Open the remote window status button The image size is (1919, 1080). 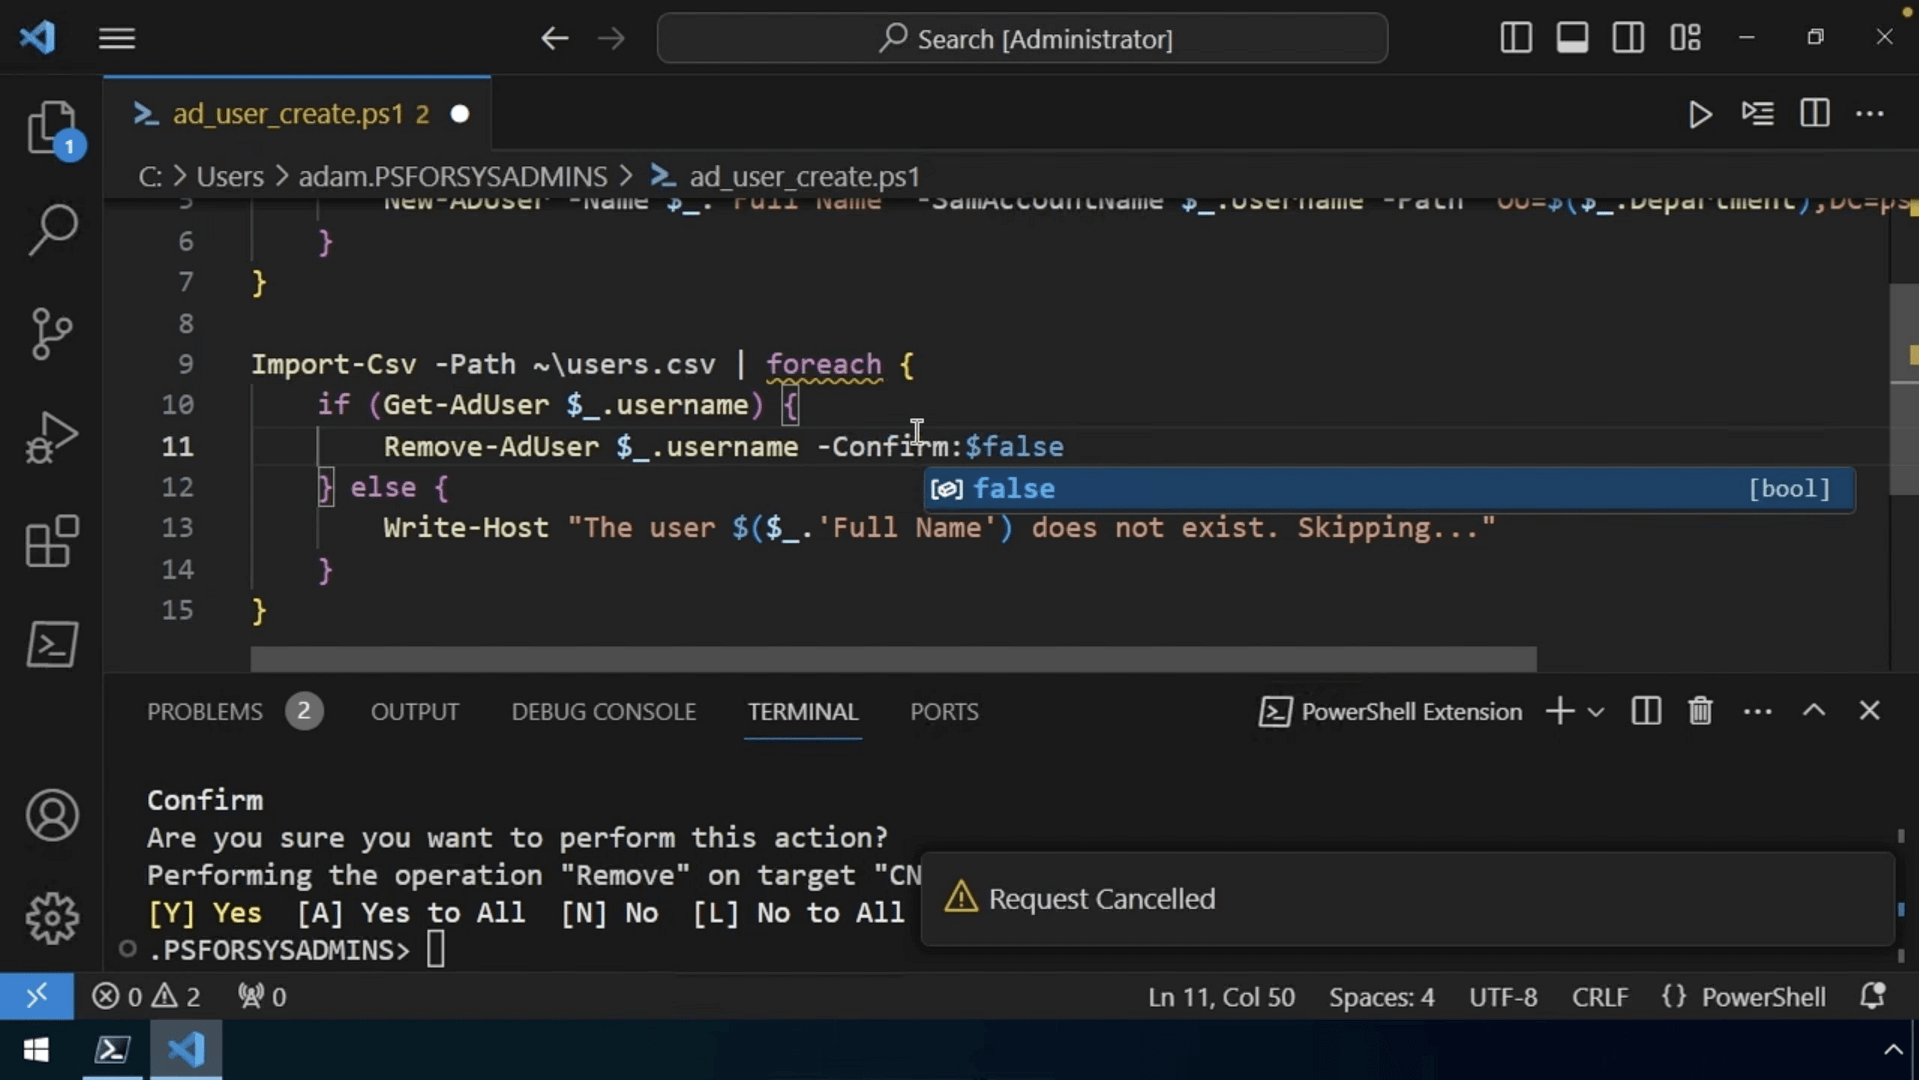[x=37, y=996]
